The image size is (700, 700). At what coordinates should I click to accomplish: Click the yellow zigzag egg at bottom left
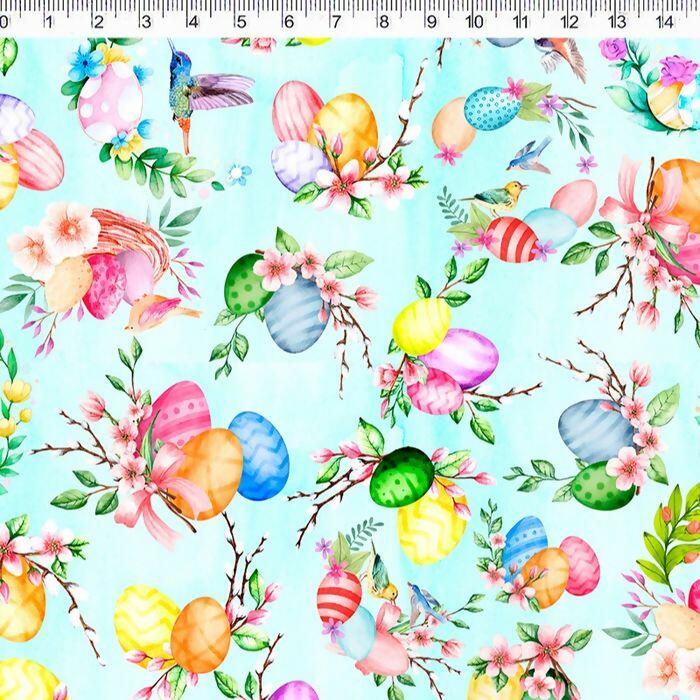[145, 620]
